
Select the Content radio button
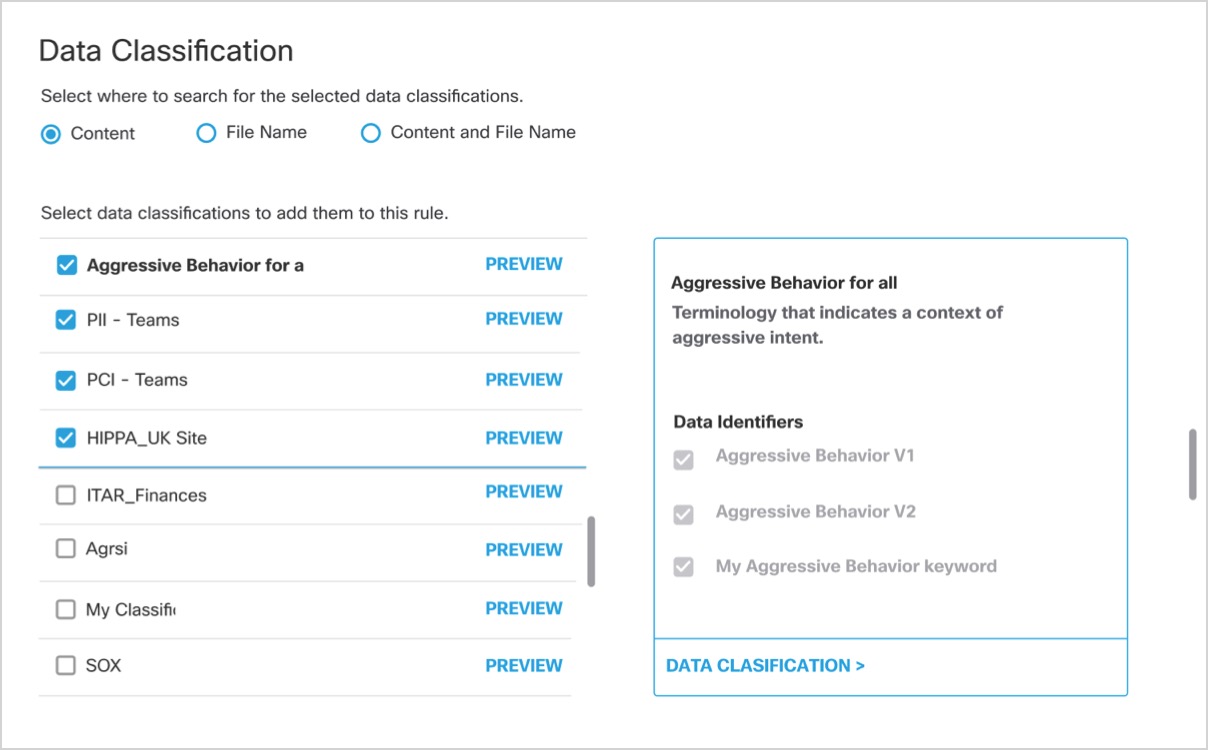click(x=51, y=134)
